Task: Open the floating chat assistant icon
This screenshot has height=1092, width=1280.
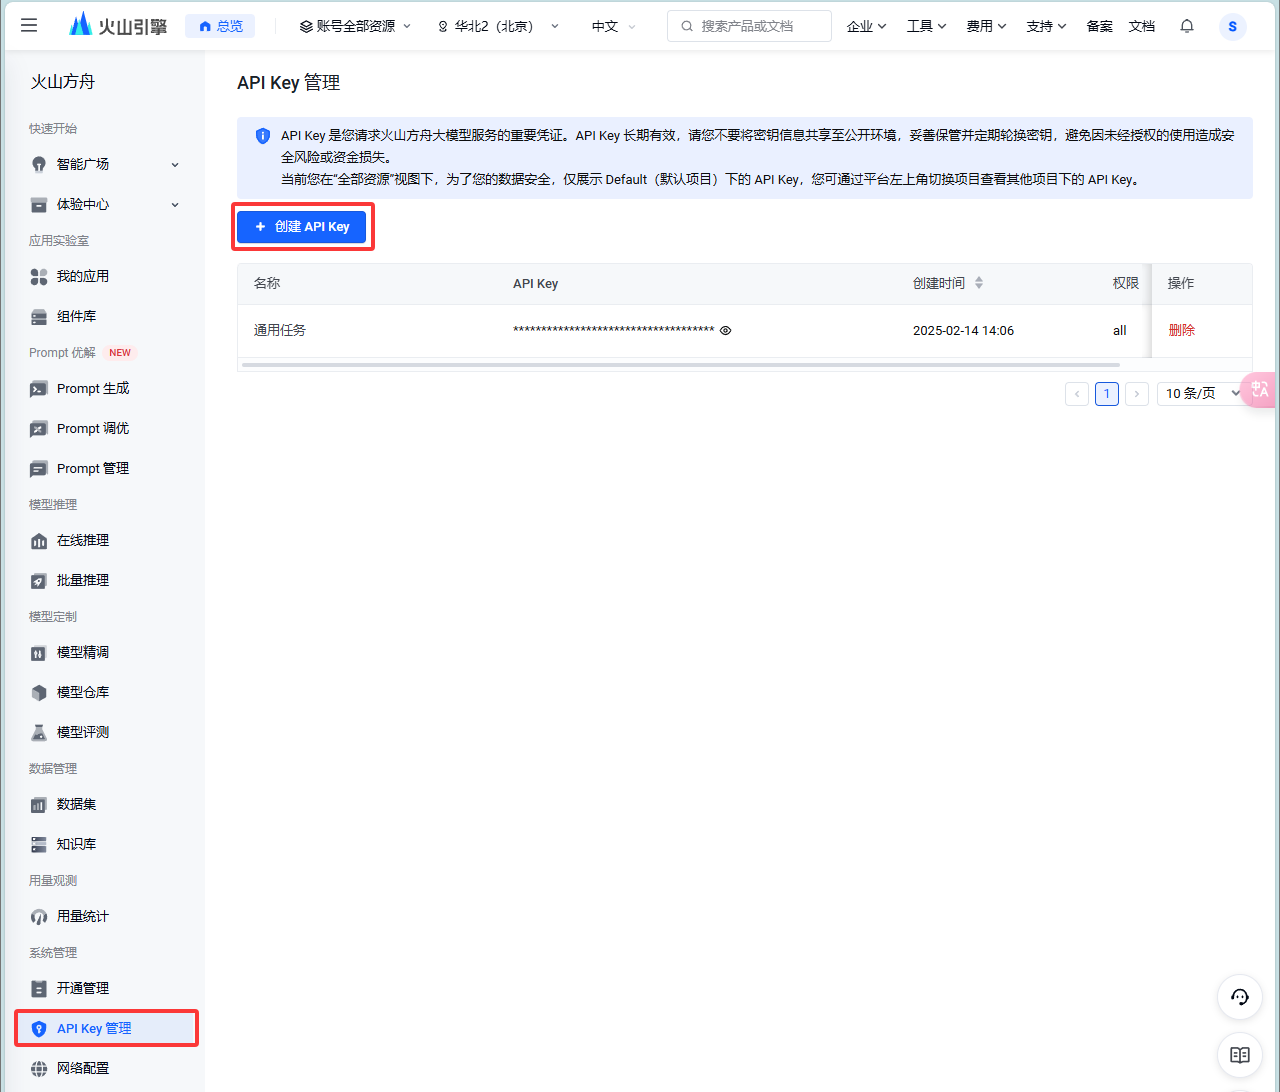Action: [x=1239, y=997]
